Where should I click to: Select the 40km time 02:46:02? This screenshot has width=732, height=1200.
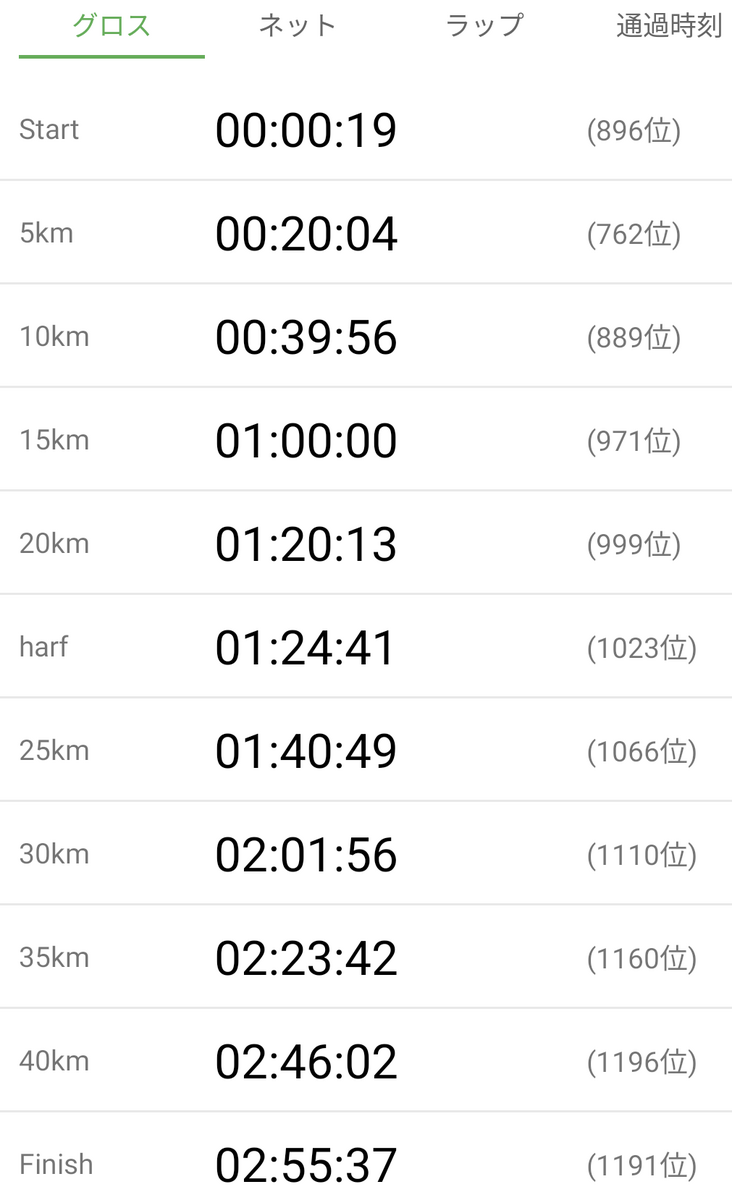click(306, 1062)
